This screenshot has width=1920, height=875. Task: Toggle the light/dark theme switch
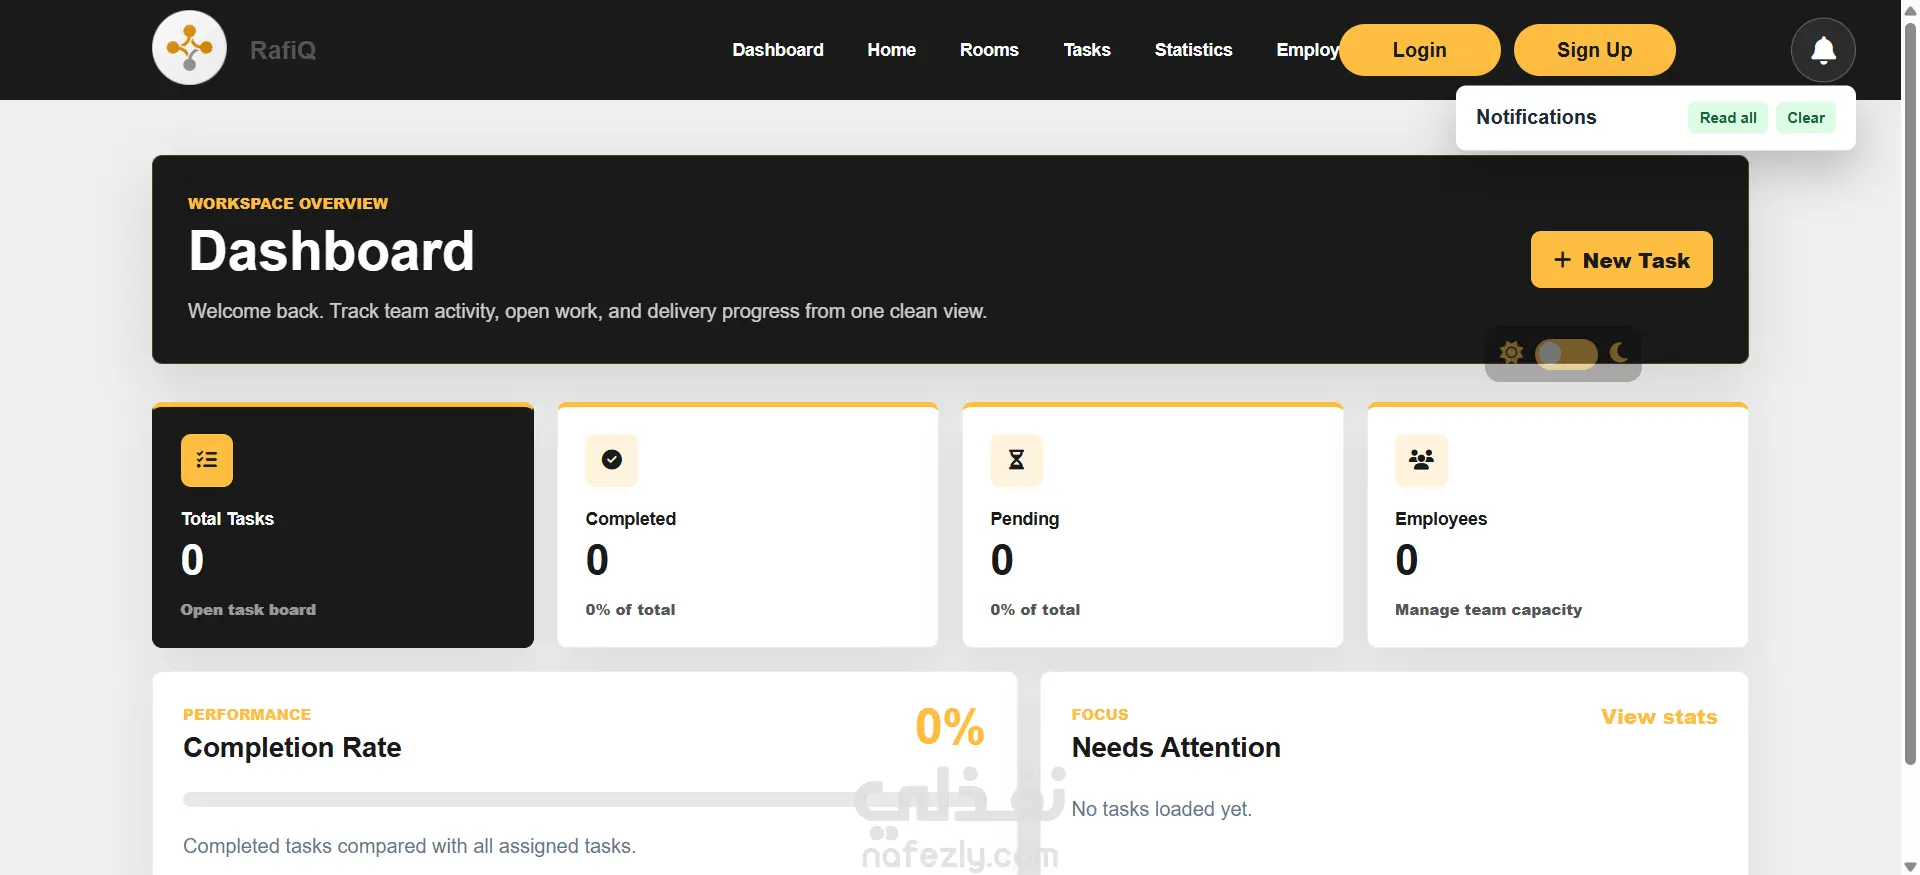point(1566,353)
